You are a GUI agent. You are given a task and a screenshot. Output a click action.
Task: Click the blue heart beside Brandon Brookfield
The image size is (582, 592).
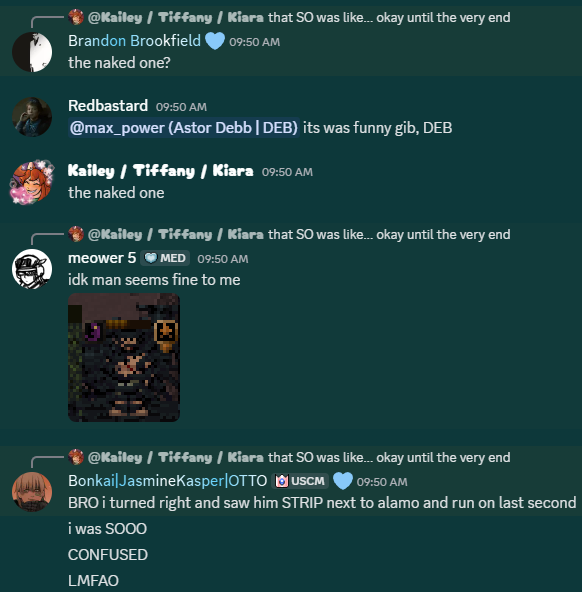(215, 41)
